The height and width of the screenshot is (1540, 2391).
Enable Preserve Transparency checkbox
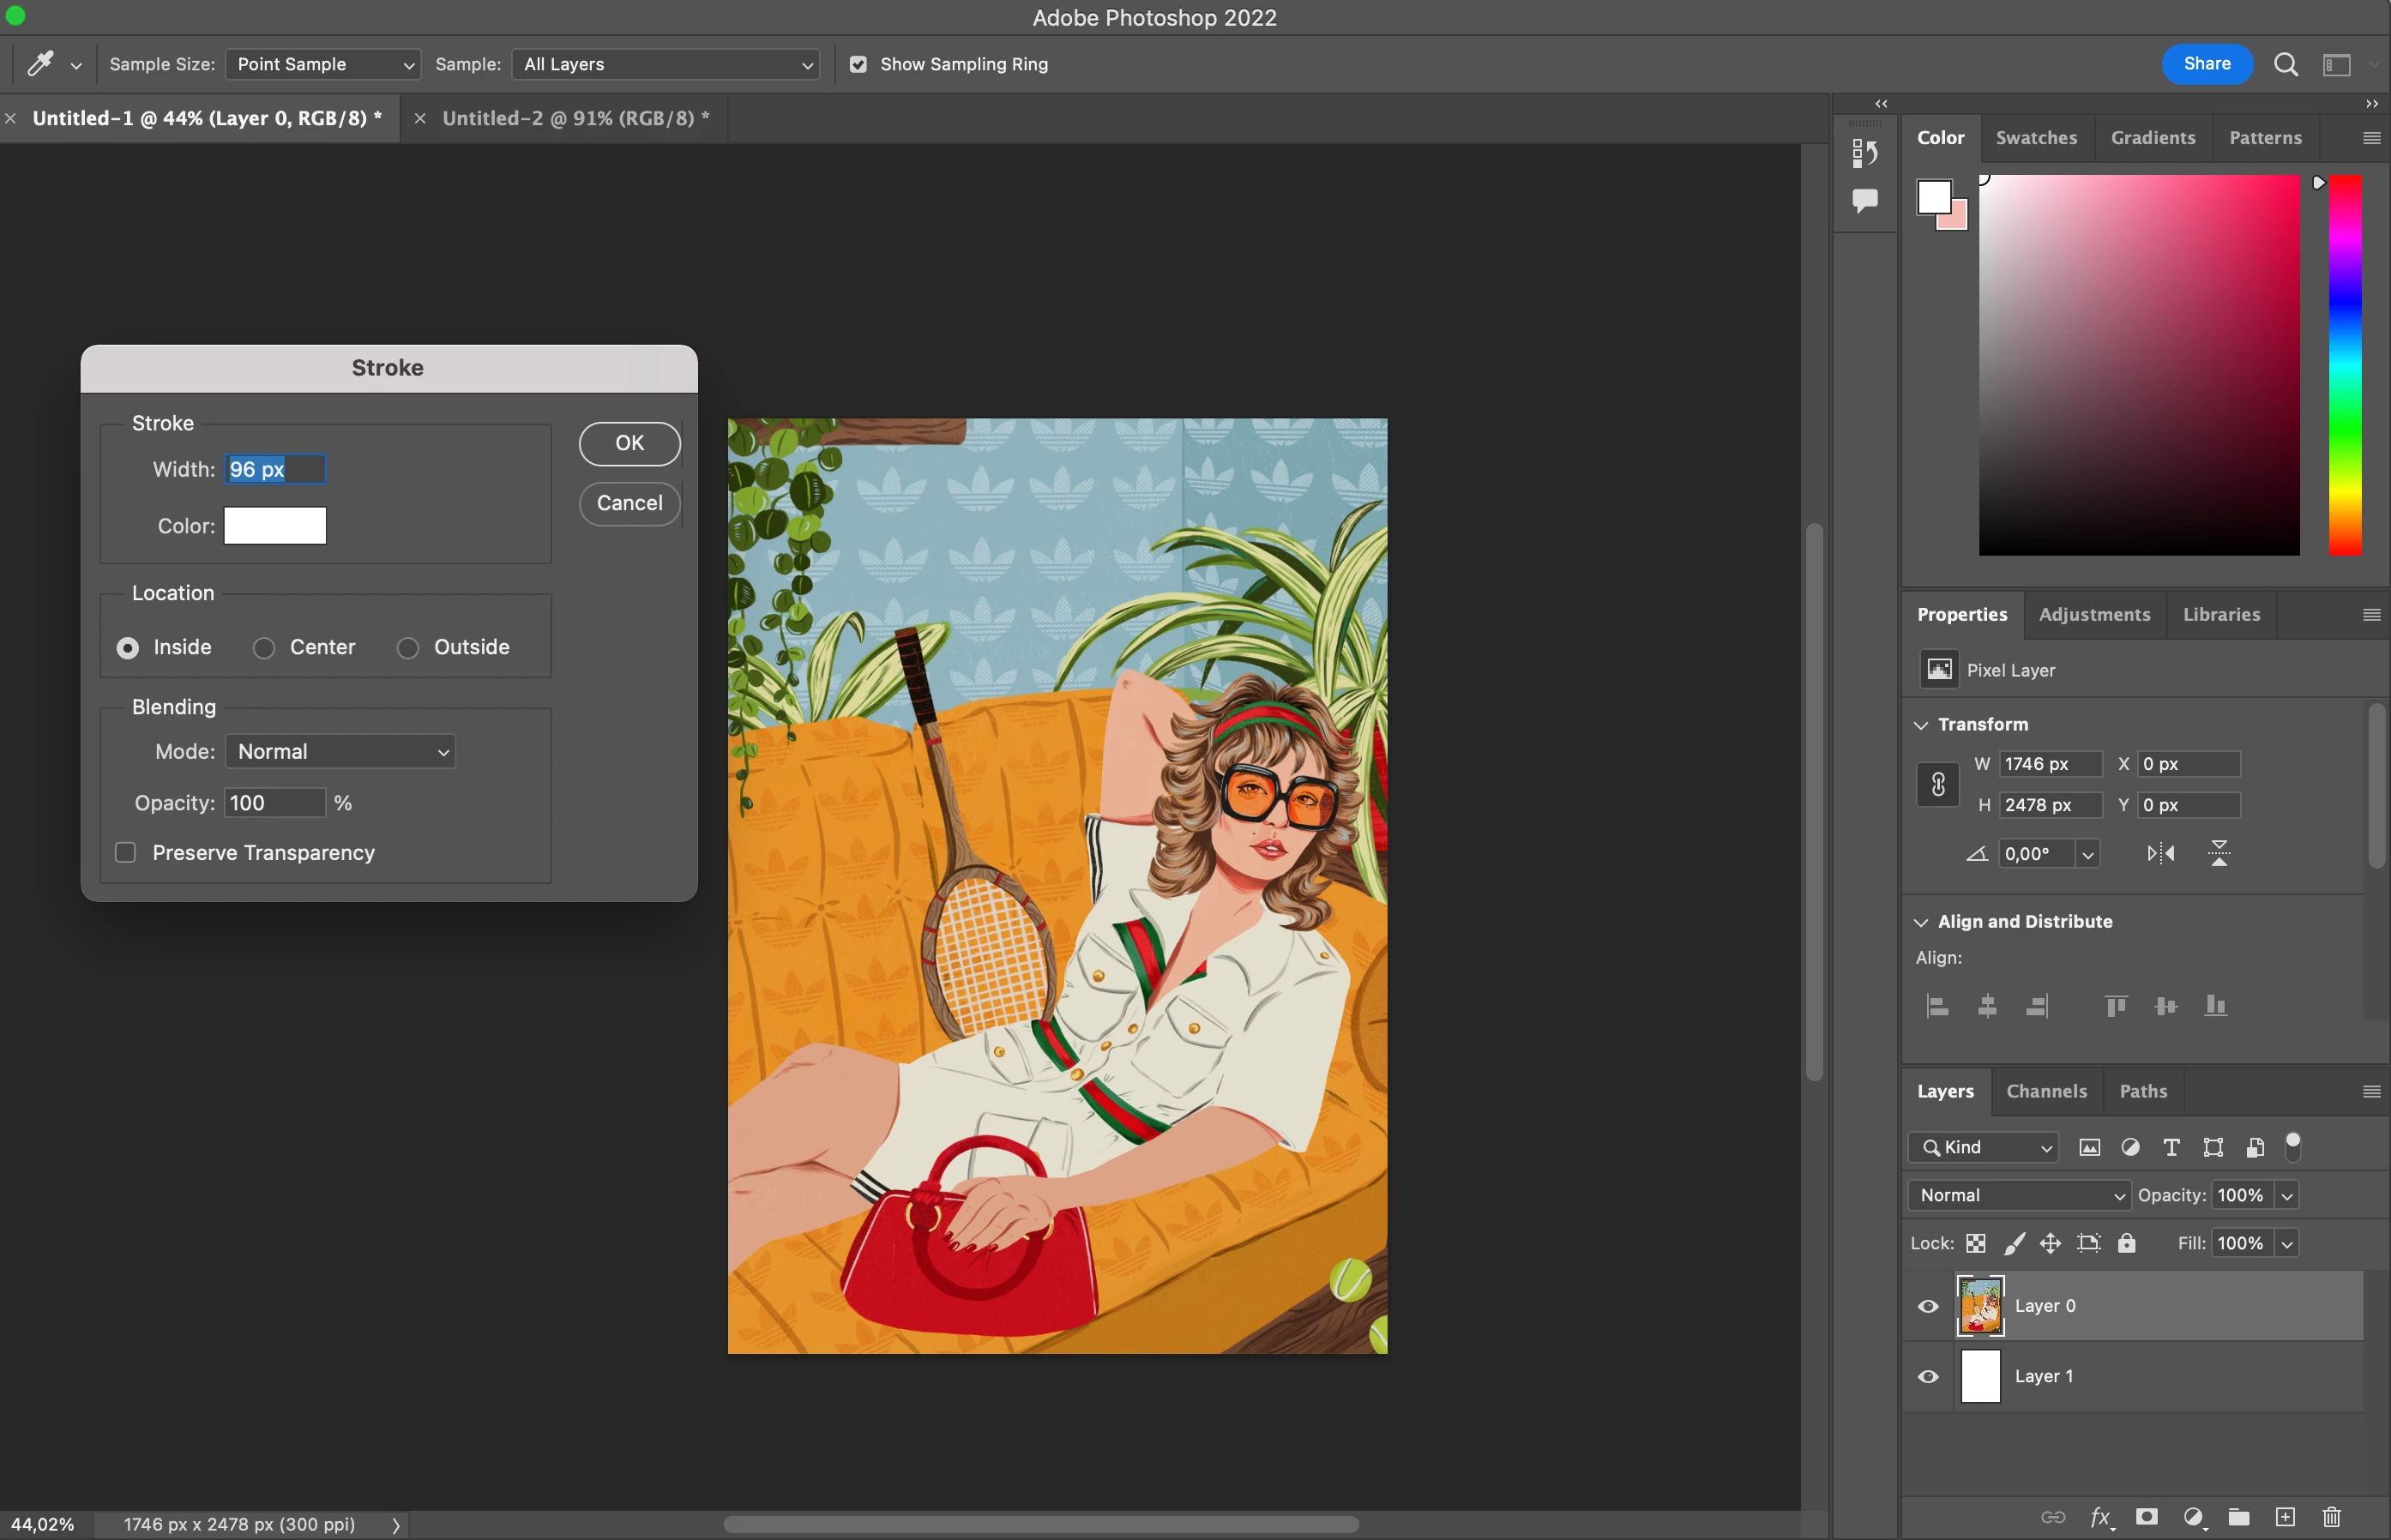126,853
